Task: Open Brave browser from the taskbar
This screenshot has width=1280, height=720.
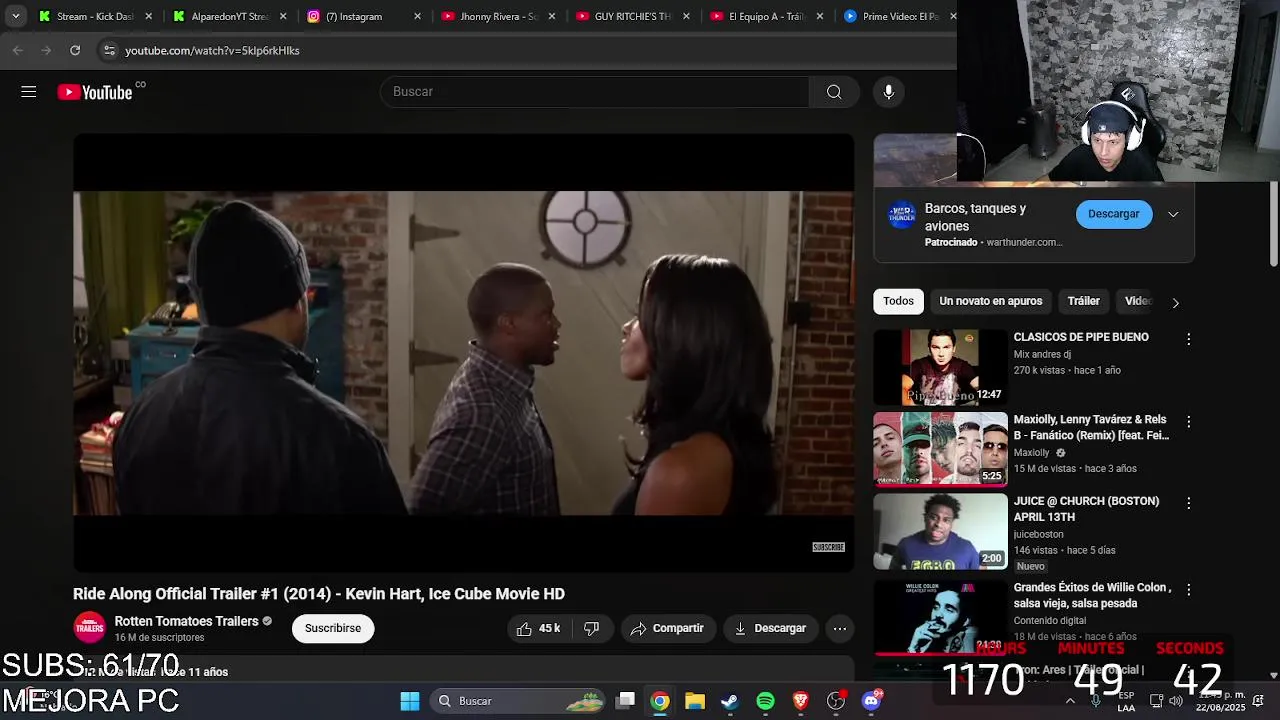Action: pos(800,701)
